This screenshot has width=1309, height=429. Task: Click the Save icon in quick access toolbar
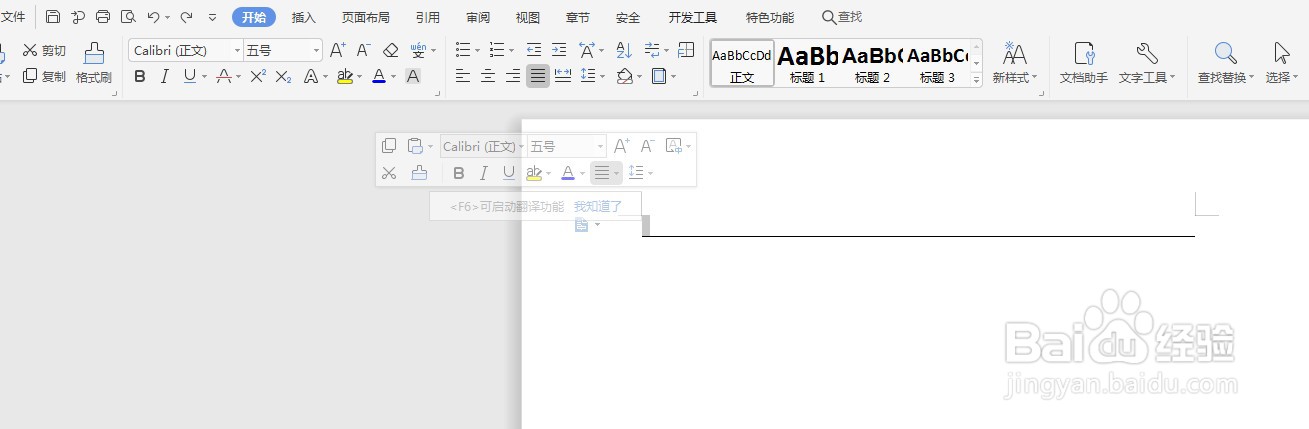point(53,17)
